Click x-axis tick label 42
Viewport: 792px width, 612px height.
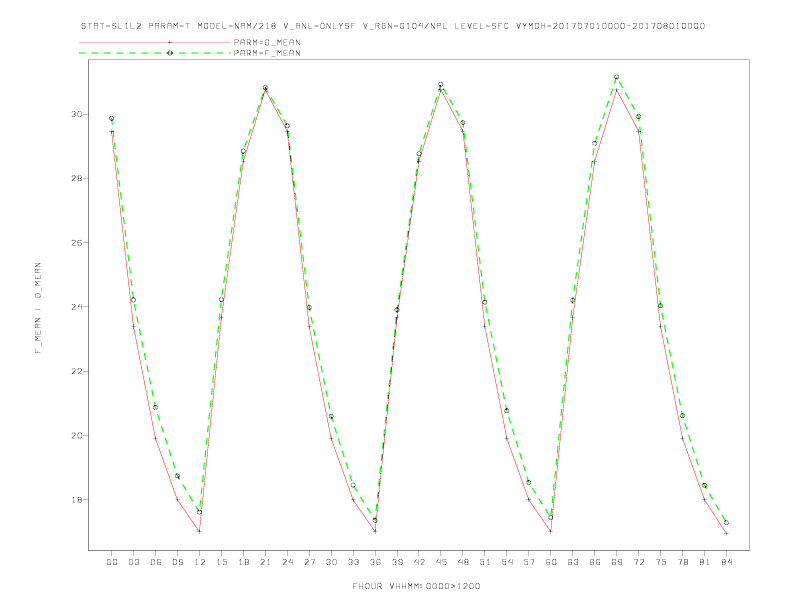pyautogui.click(x=419, y=562)
